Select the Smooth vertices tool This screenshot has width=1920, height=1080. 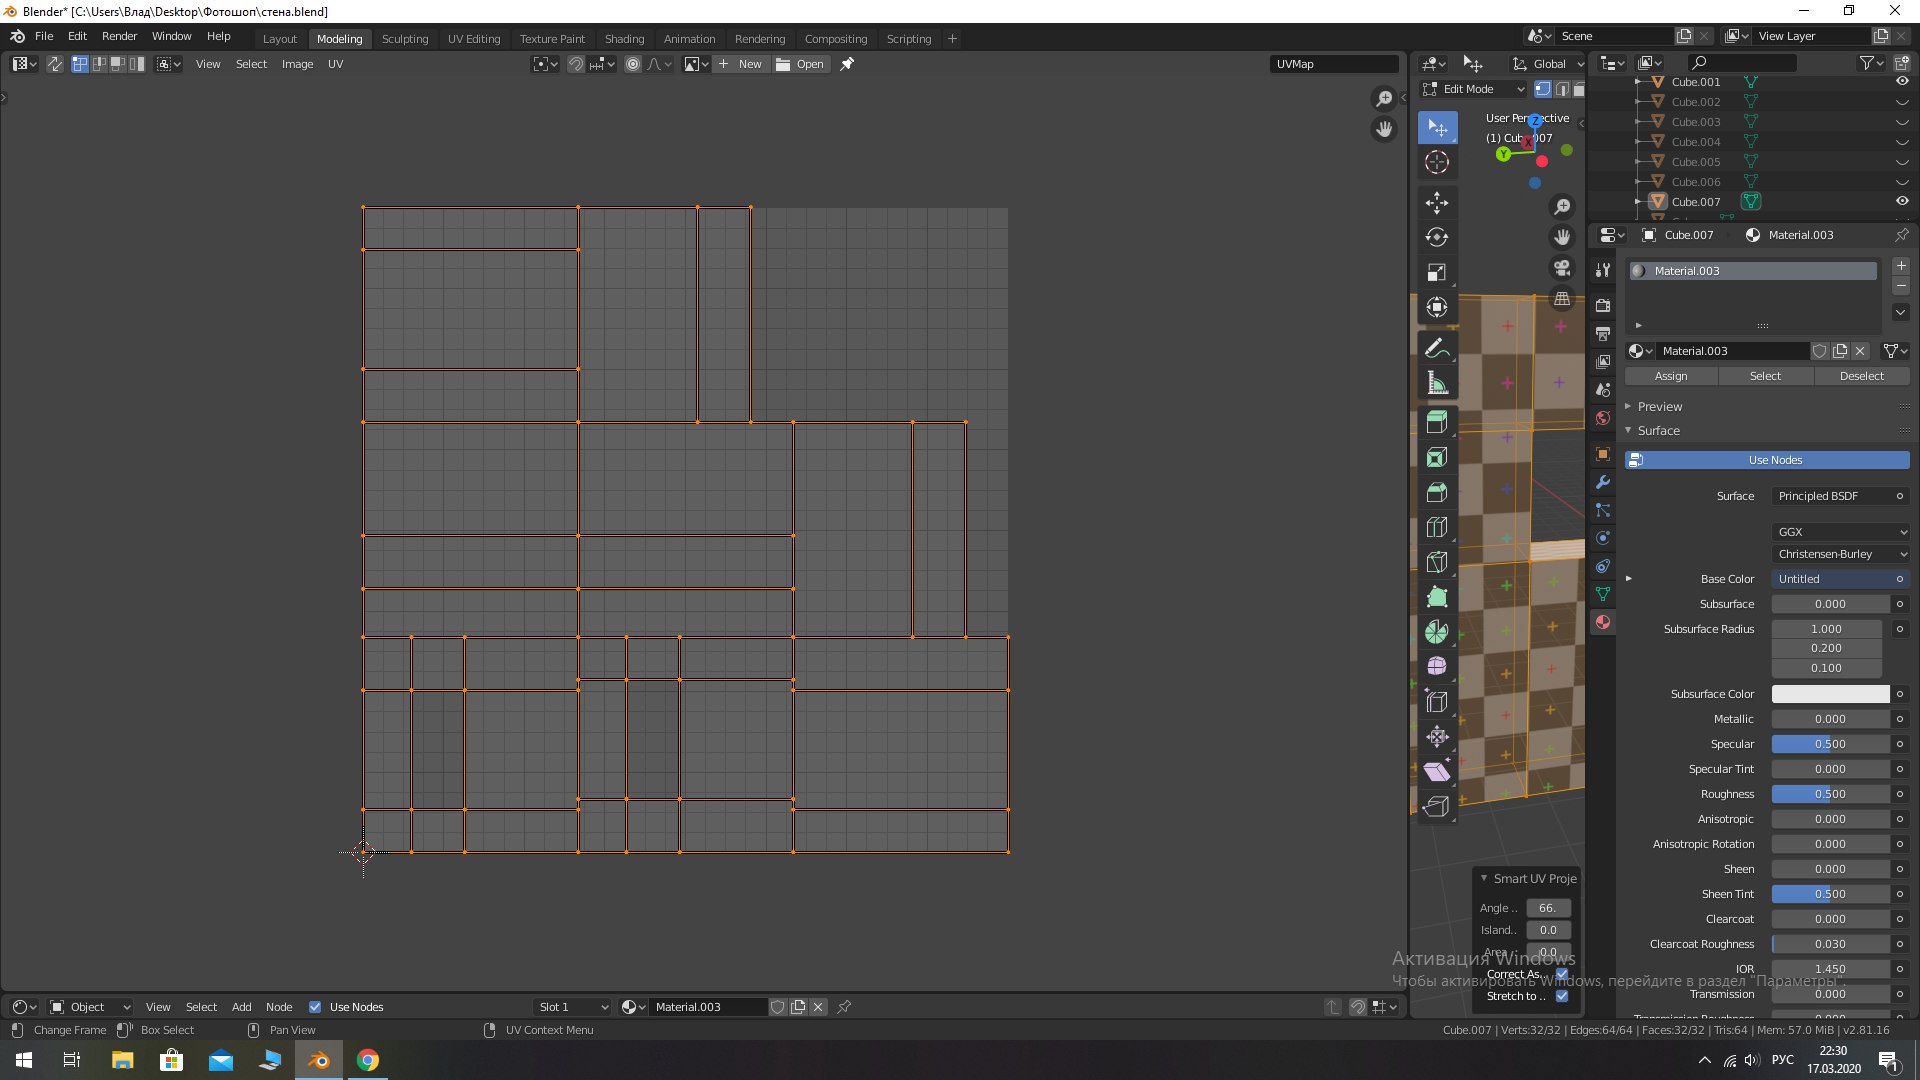pos(1437,666)
